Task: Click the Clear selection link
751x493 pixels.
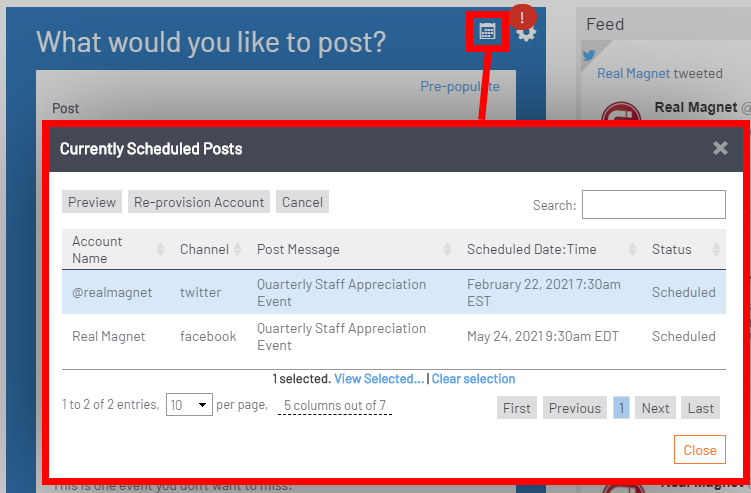Action: click(x=473, y=379)
